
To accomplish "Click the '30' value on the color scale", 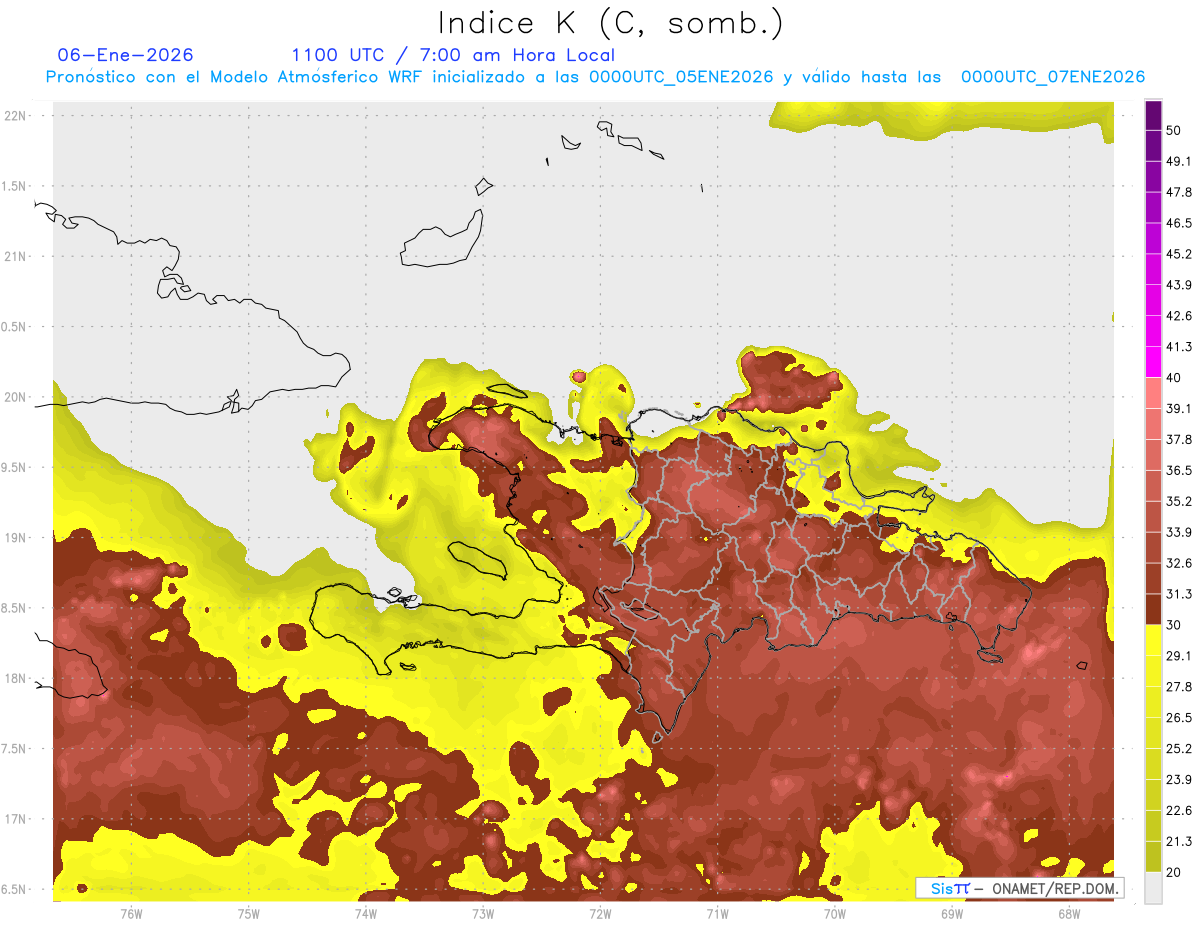I will [1174, 625].
